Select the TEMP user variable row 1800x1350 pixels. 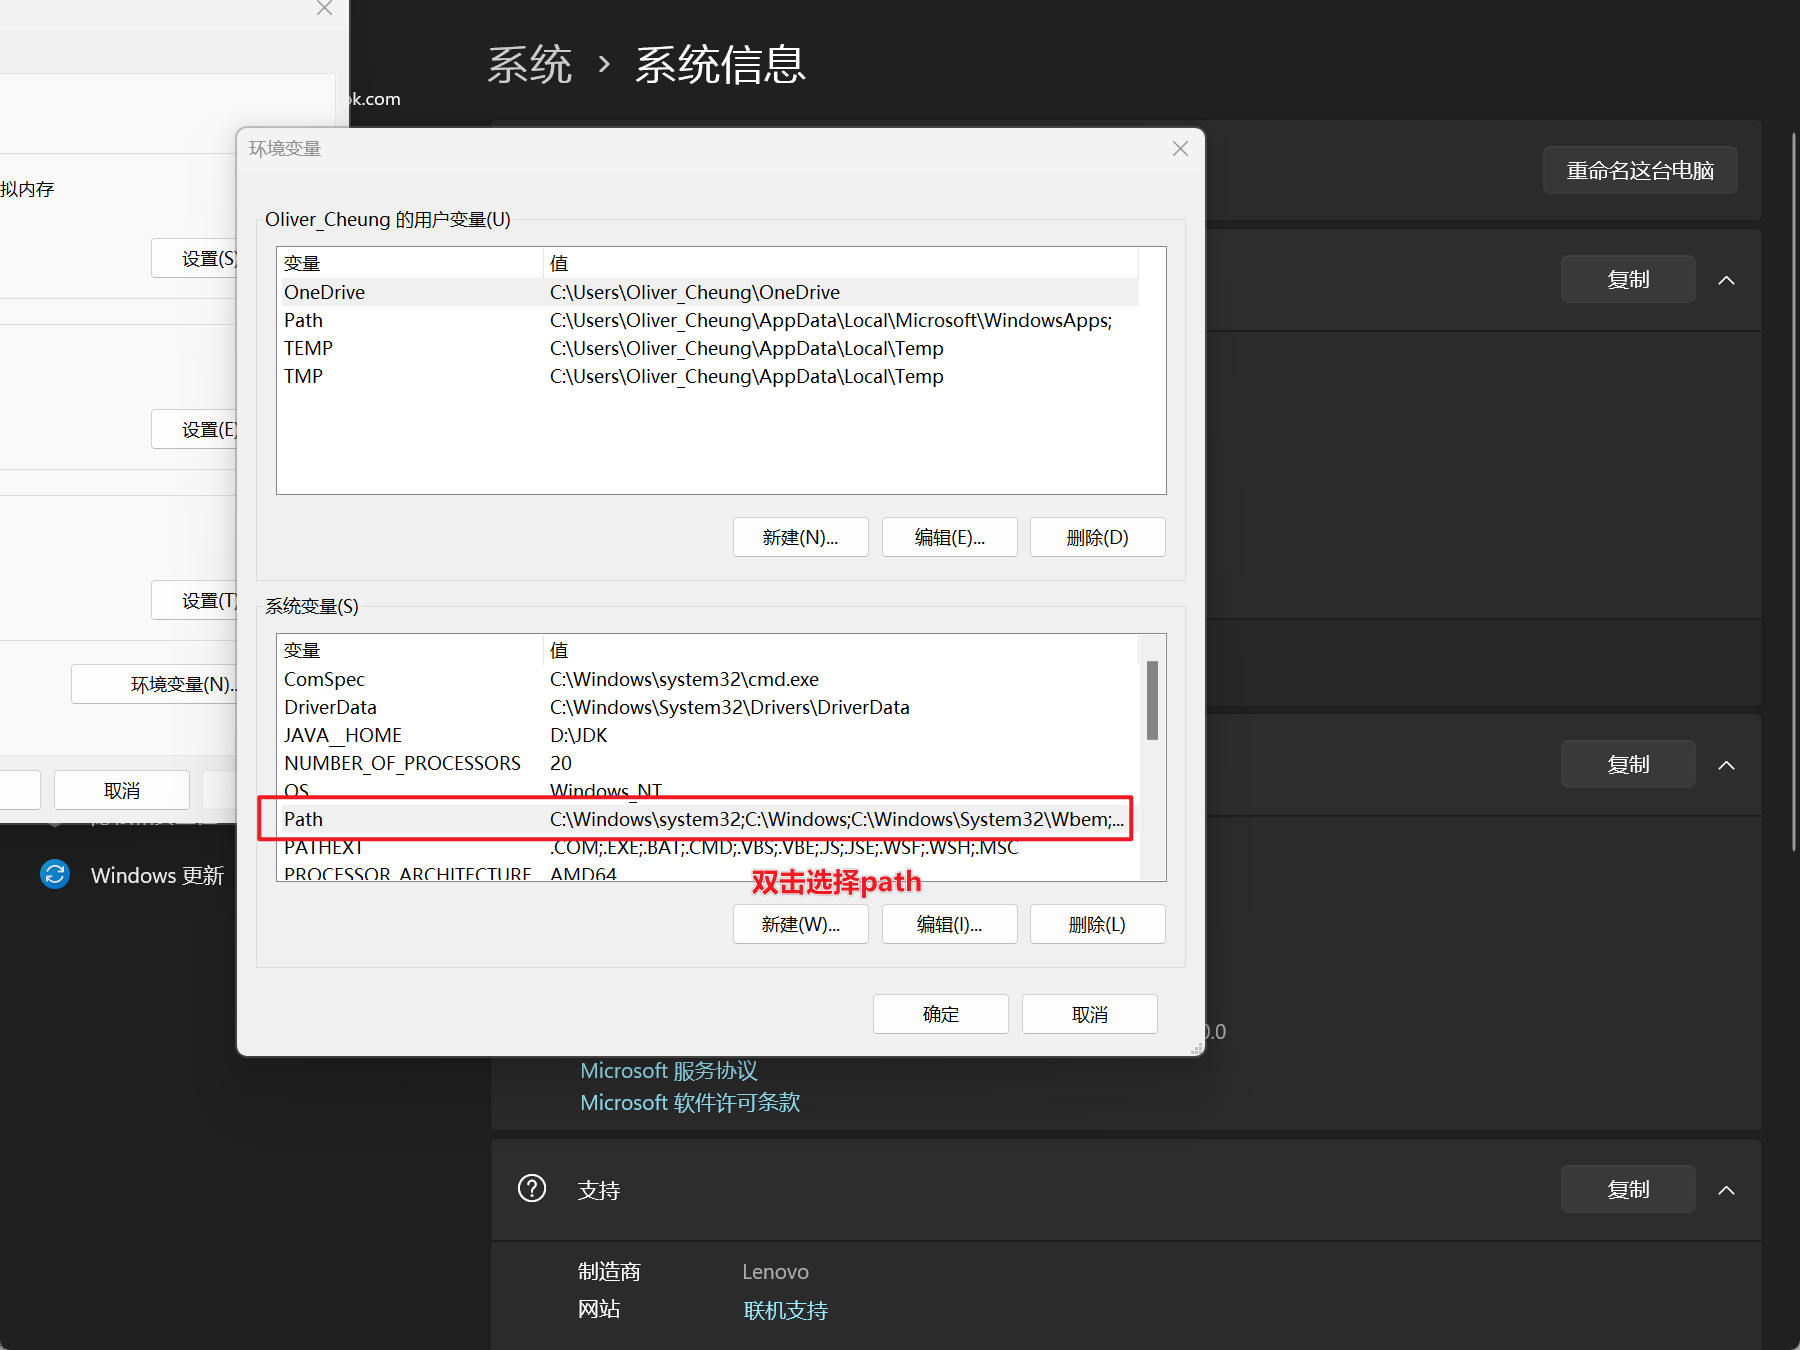click(x=708, y=348)
